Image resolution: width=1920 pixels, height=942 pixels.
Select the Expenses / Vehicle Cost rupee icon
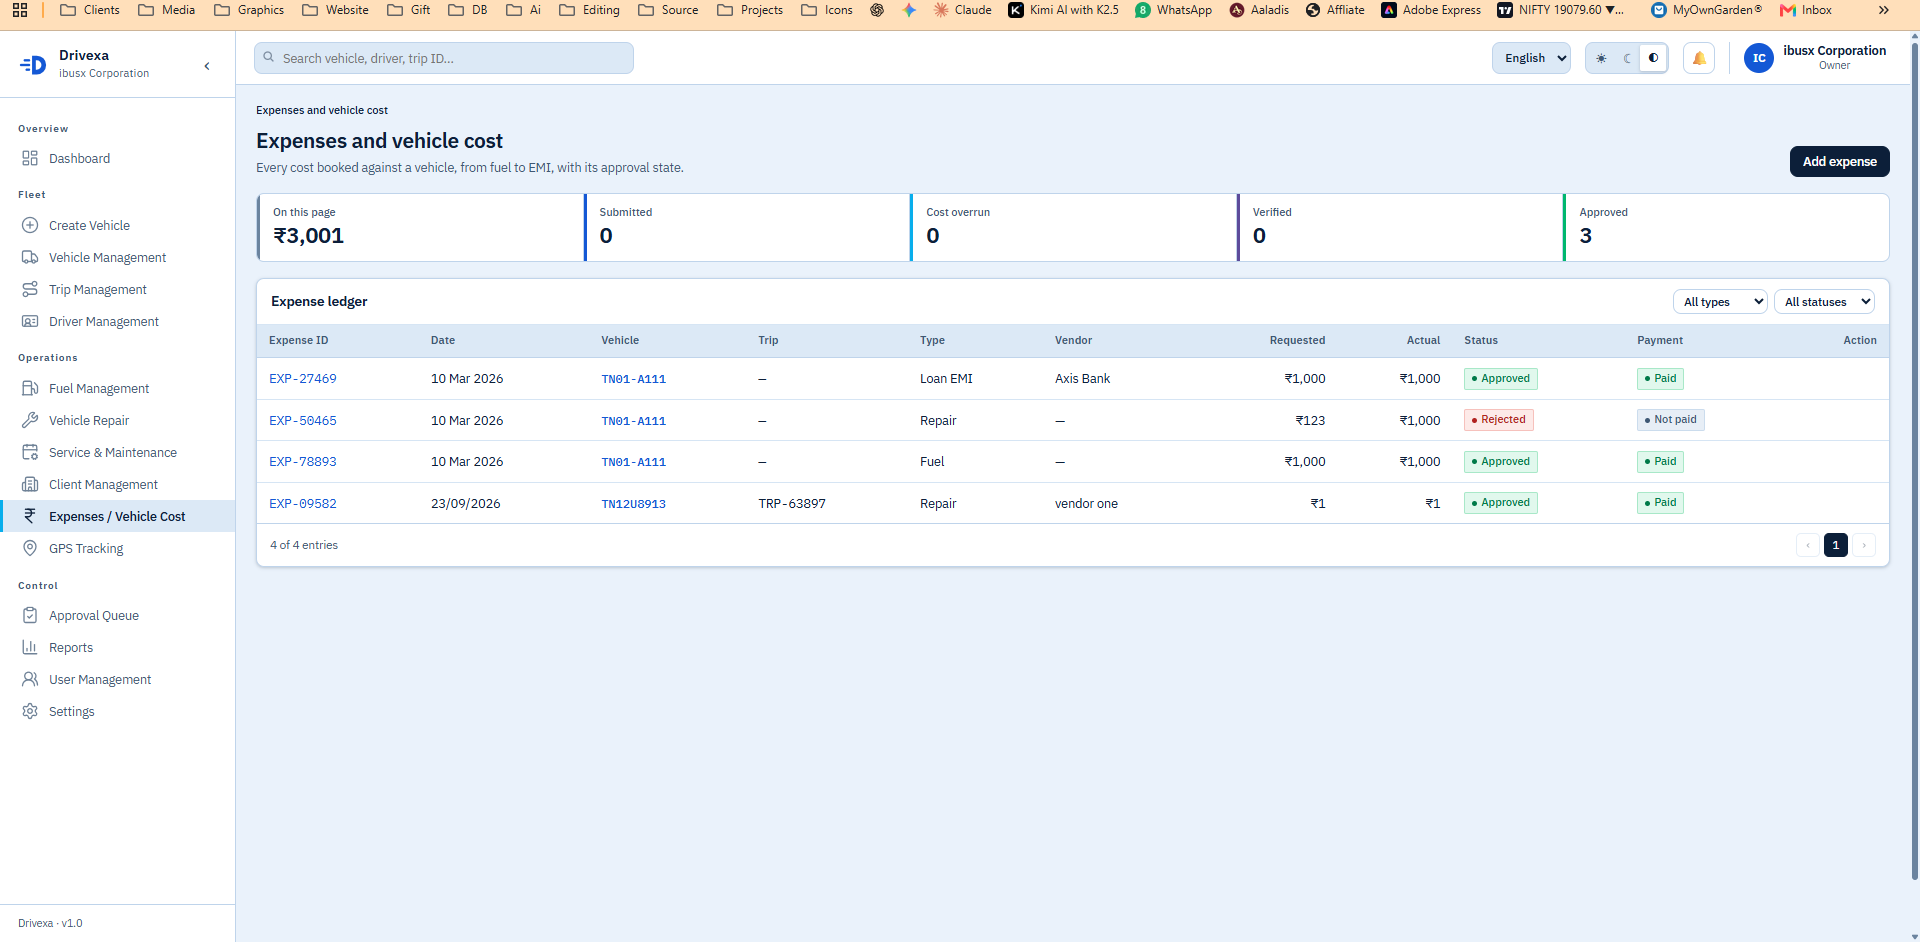(30, 516)
